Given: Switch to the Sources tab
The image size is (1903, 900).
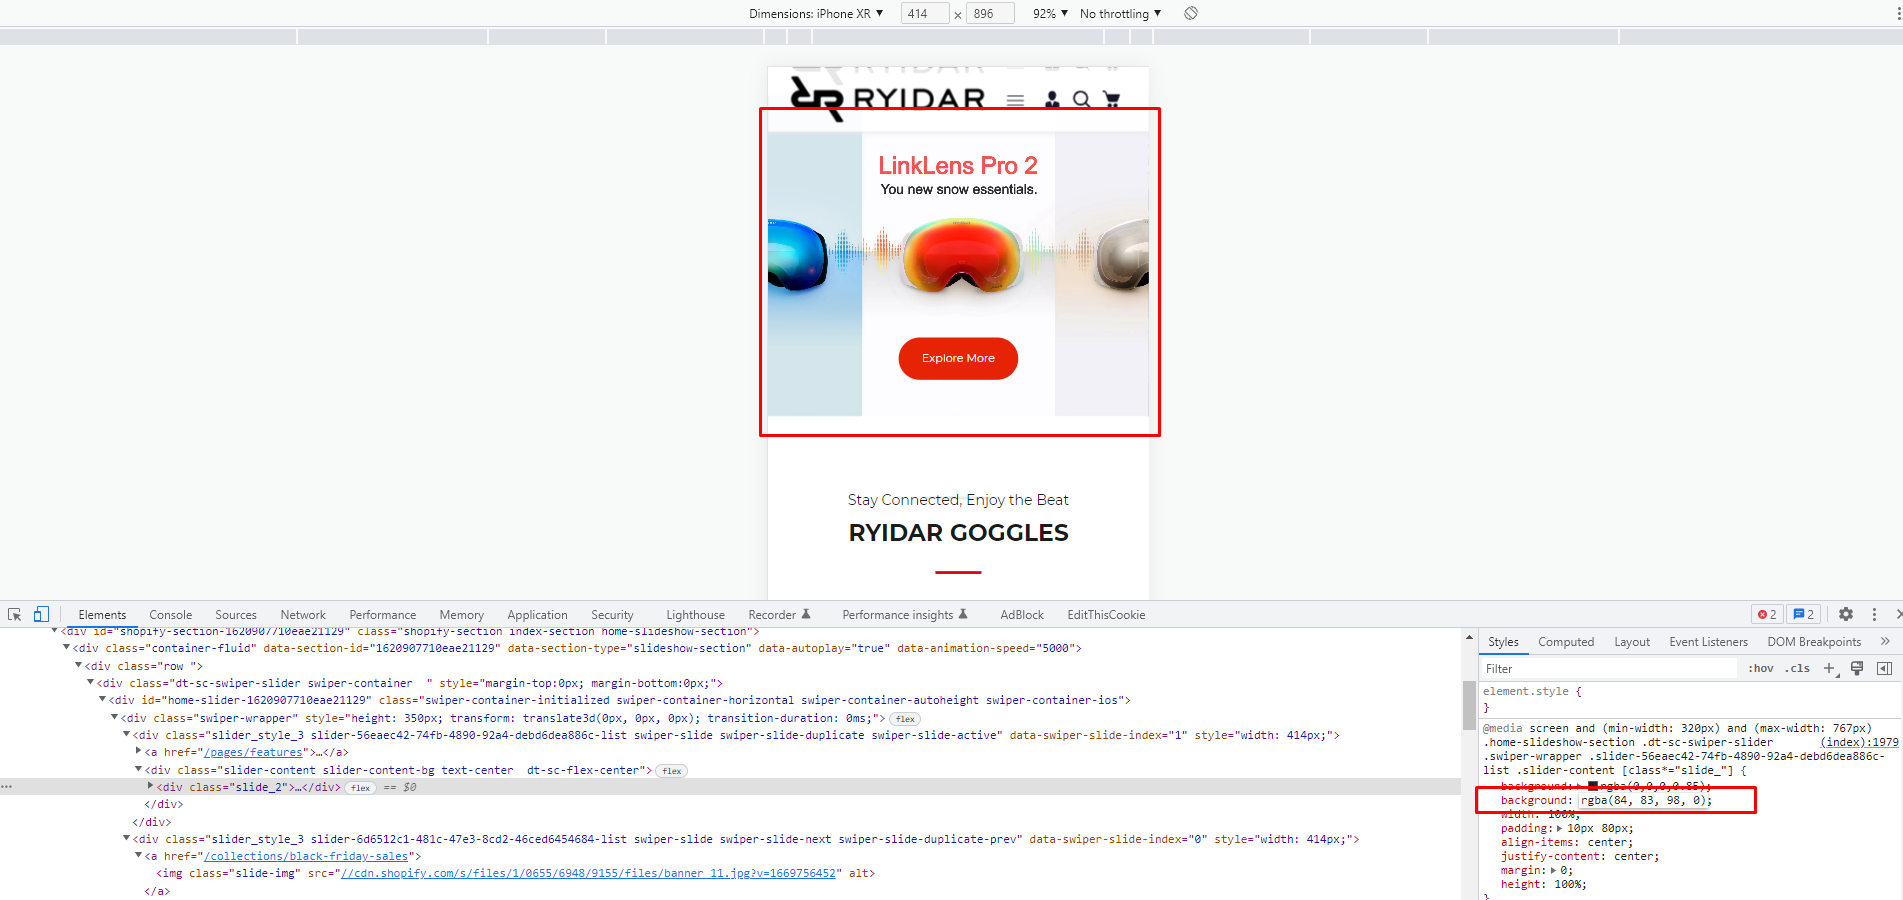Looking at the screenshot, I should pos(236,615).
